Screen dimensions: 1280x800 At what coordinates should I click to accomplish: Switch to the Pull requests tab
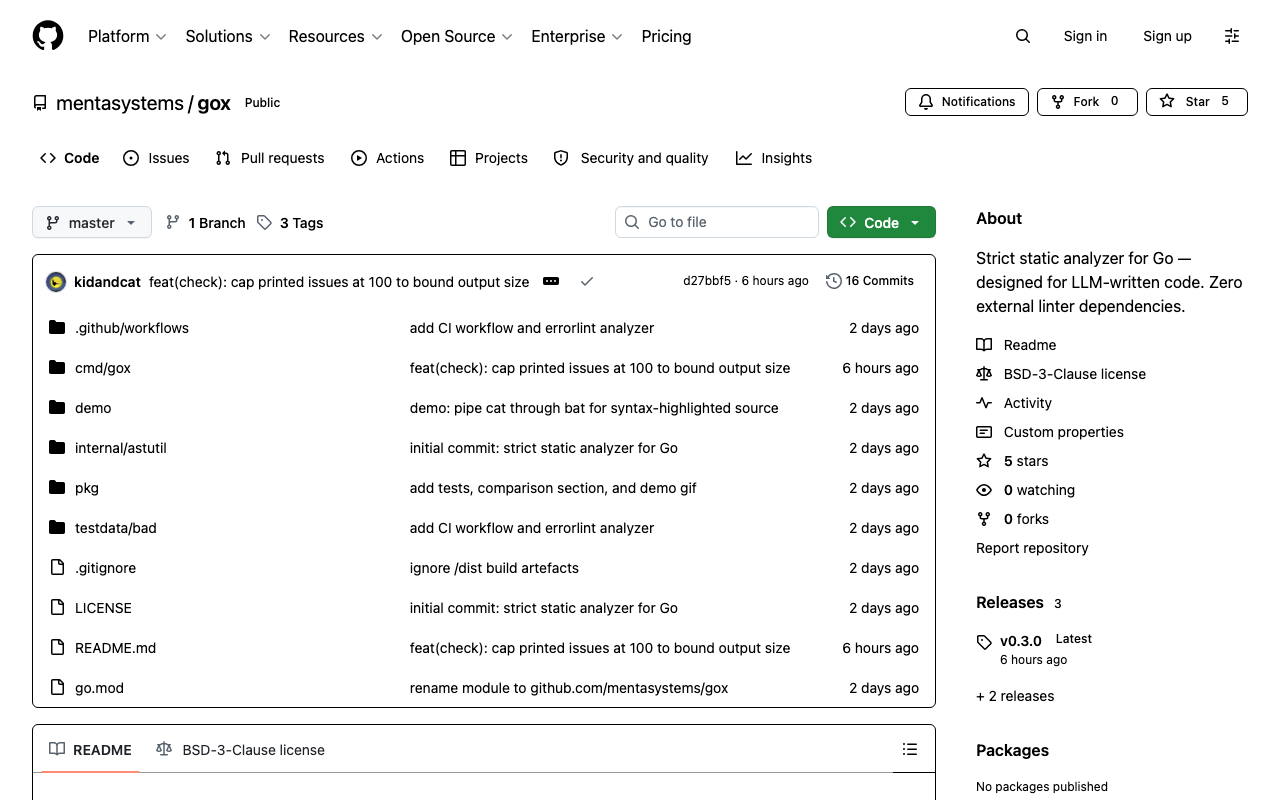(270, 158)
